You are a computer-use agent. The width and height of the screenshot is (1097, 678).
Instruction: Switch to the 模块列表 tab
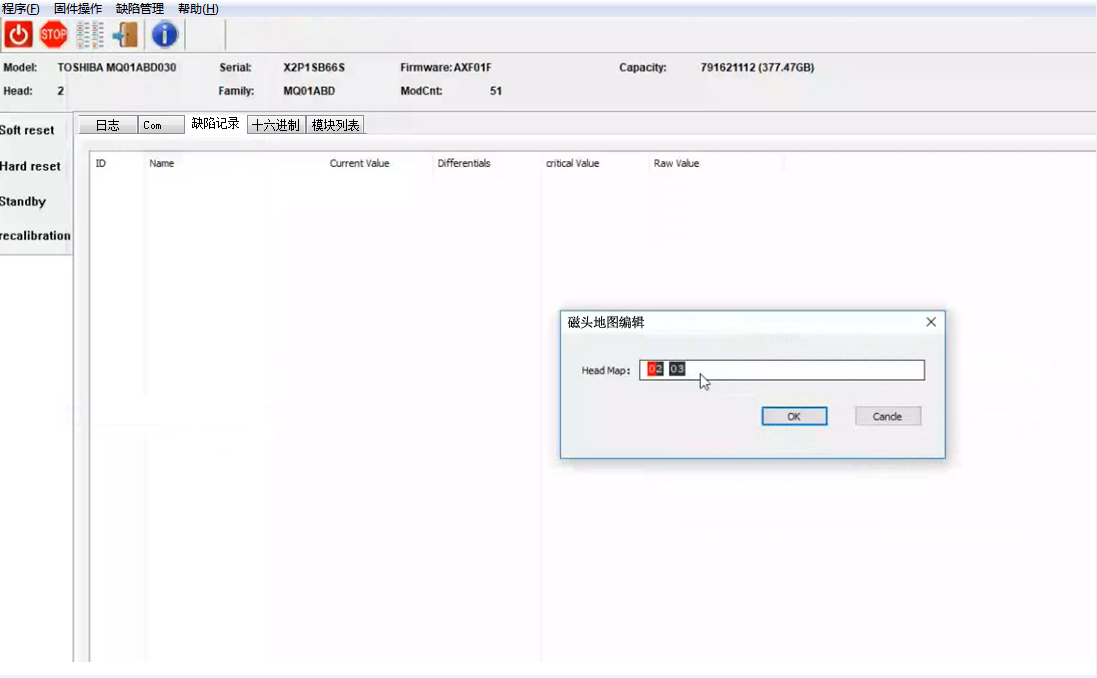coord(335,125)
